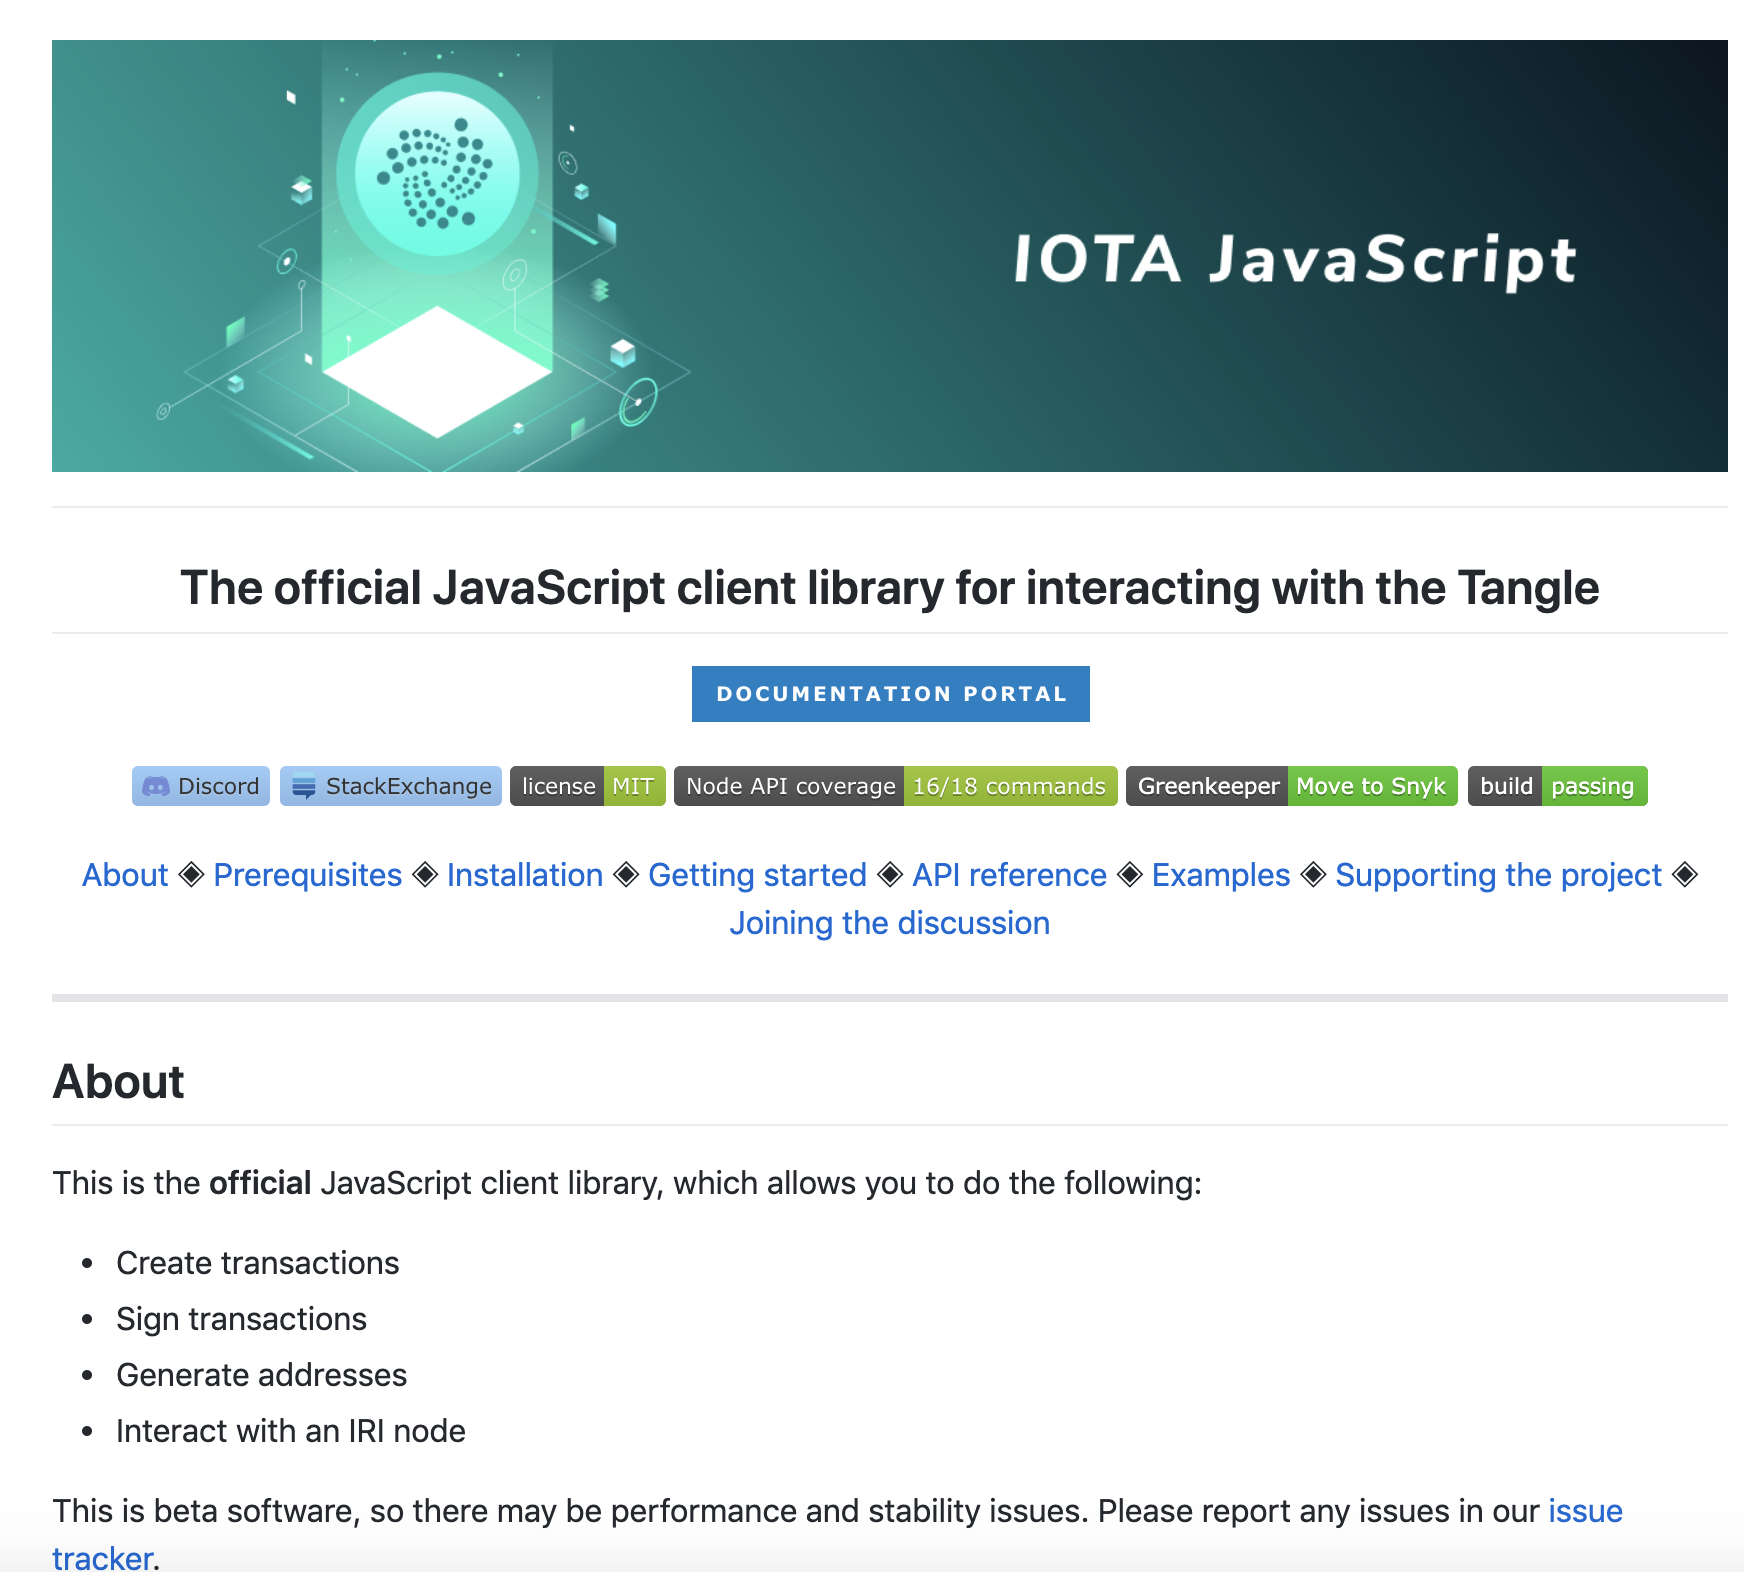Viewport: 1744px width, 1572px height.
Task: Open the issue tracker link
Action: tap(1586, 1511)
